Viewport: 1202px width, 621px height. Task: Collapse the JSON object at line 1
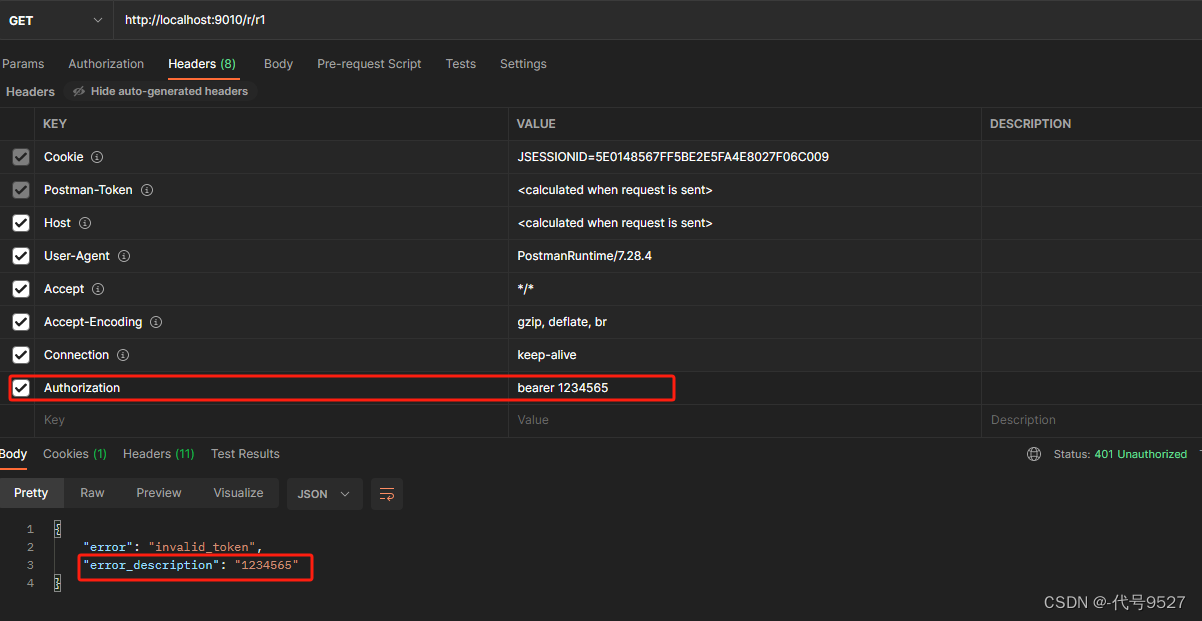(x=57, y=529)
